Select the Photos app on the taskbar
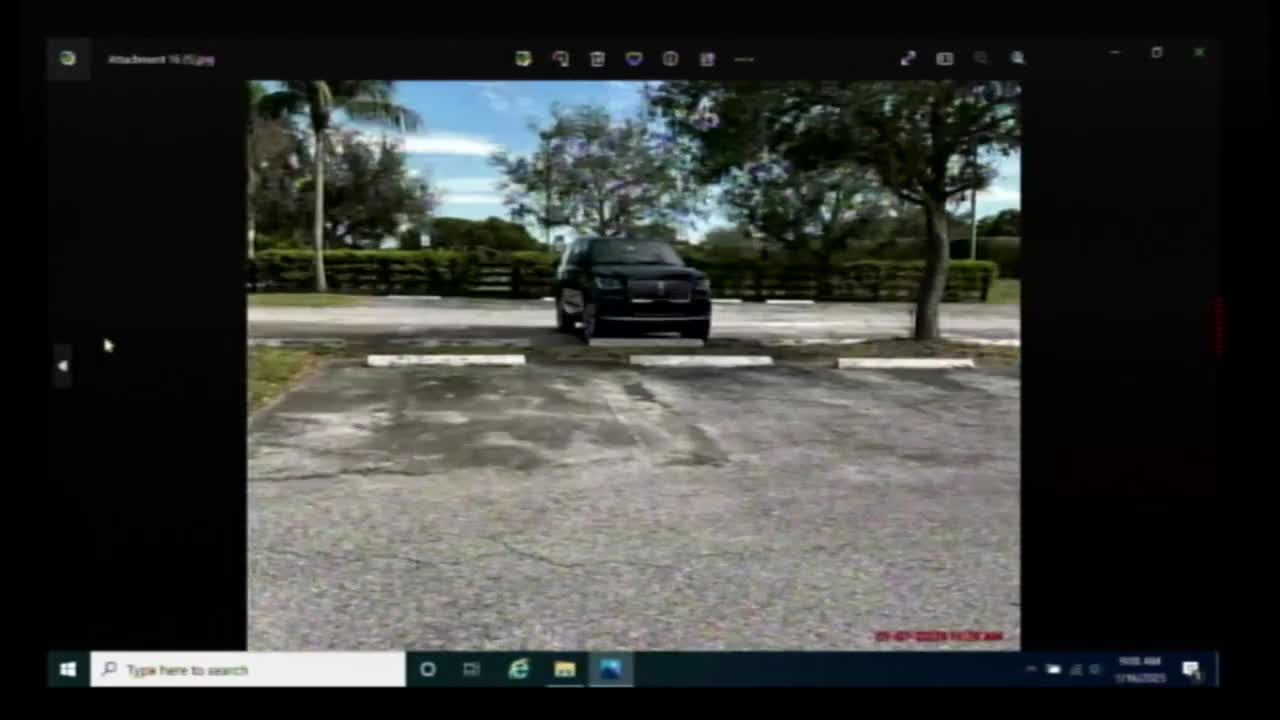Screen dimensions: 1280x720 (611, 669)
